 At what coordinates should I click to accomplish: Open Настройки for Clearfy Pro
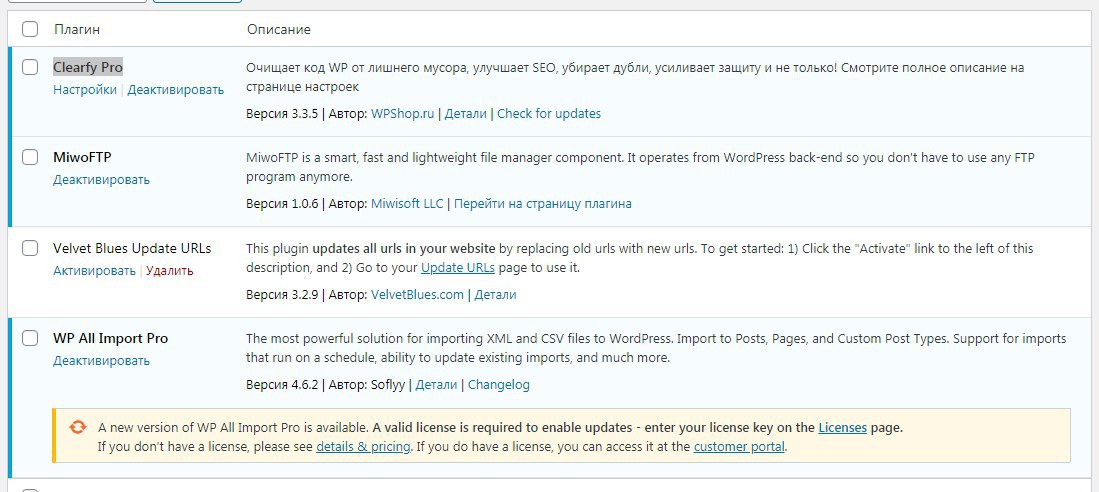85,90
